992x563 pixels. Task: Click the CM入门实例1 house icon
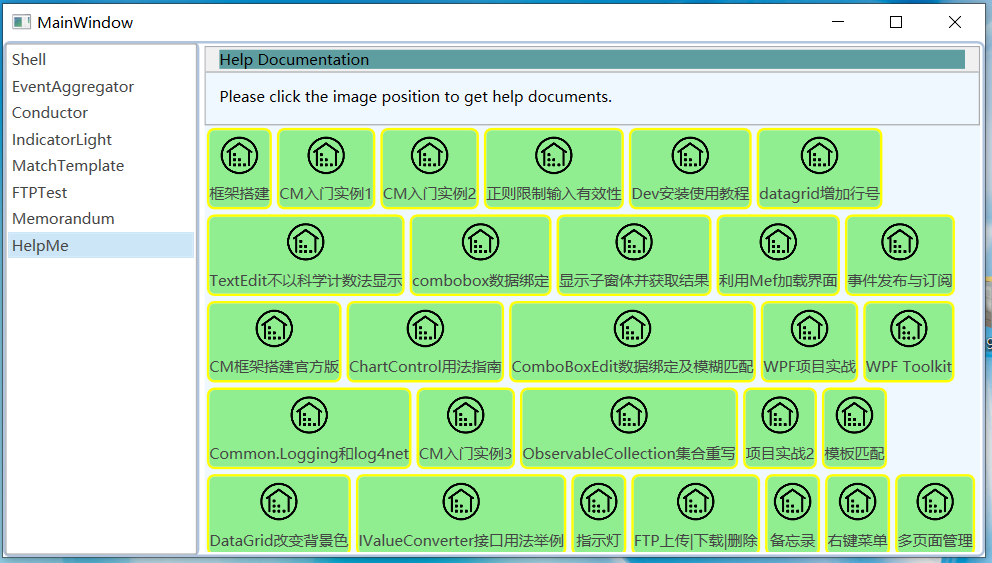click(x=326, y=156)
